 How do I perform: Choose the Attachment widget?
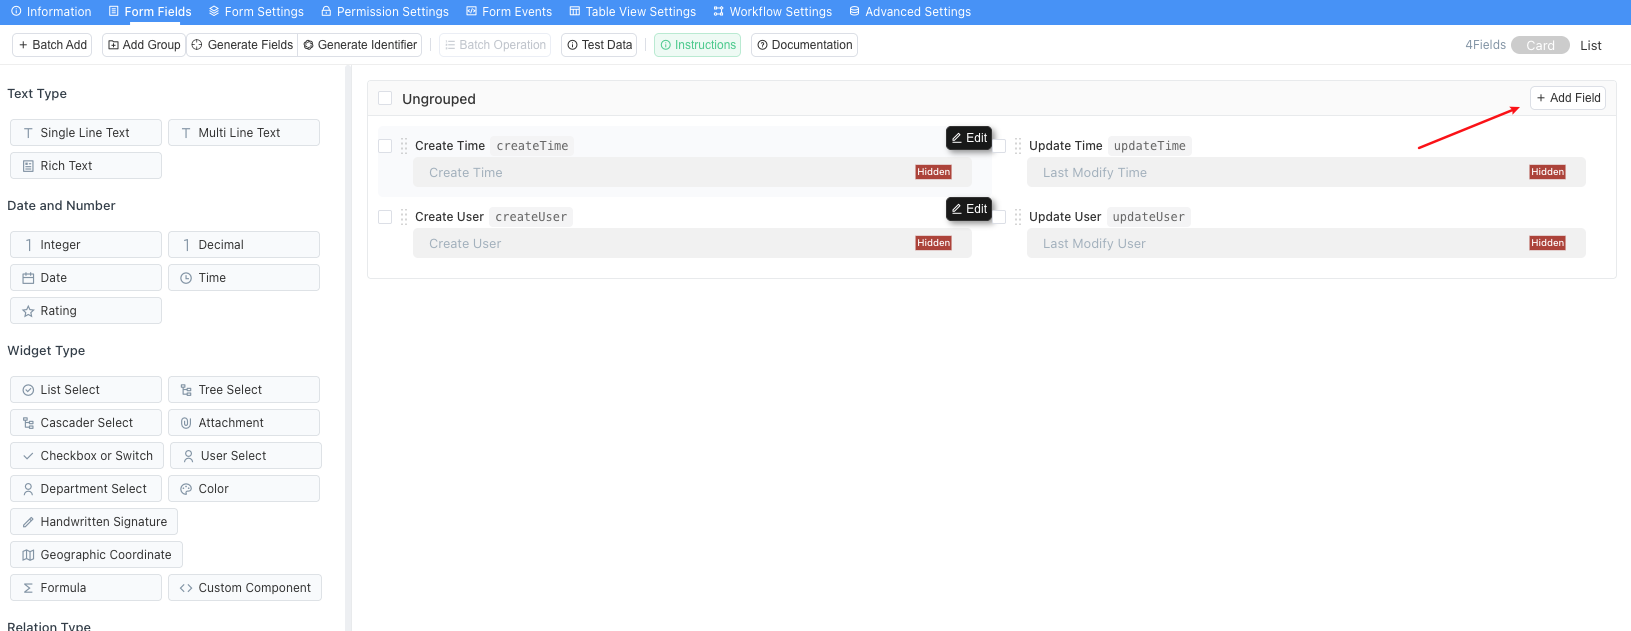tap(243, 423)
